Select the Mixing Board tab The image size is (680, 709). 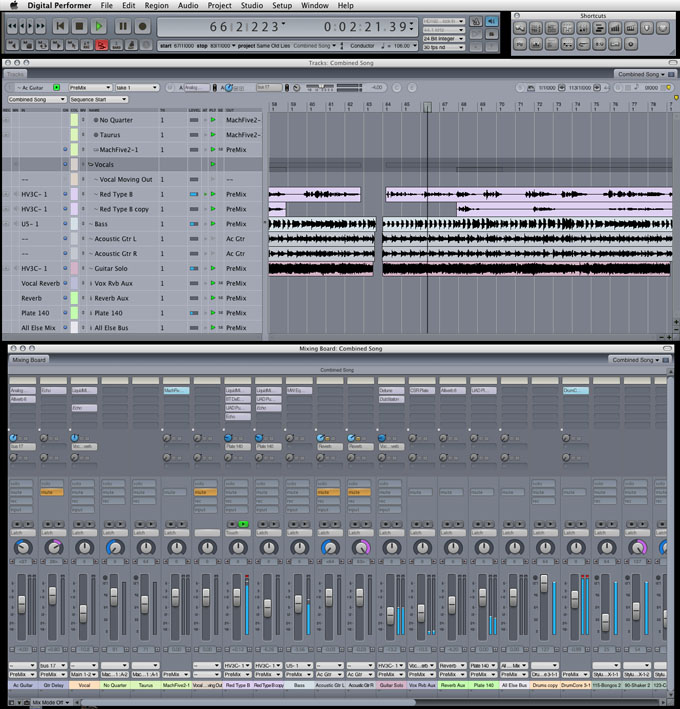click(x=29, y=360)
